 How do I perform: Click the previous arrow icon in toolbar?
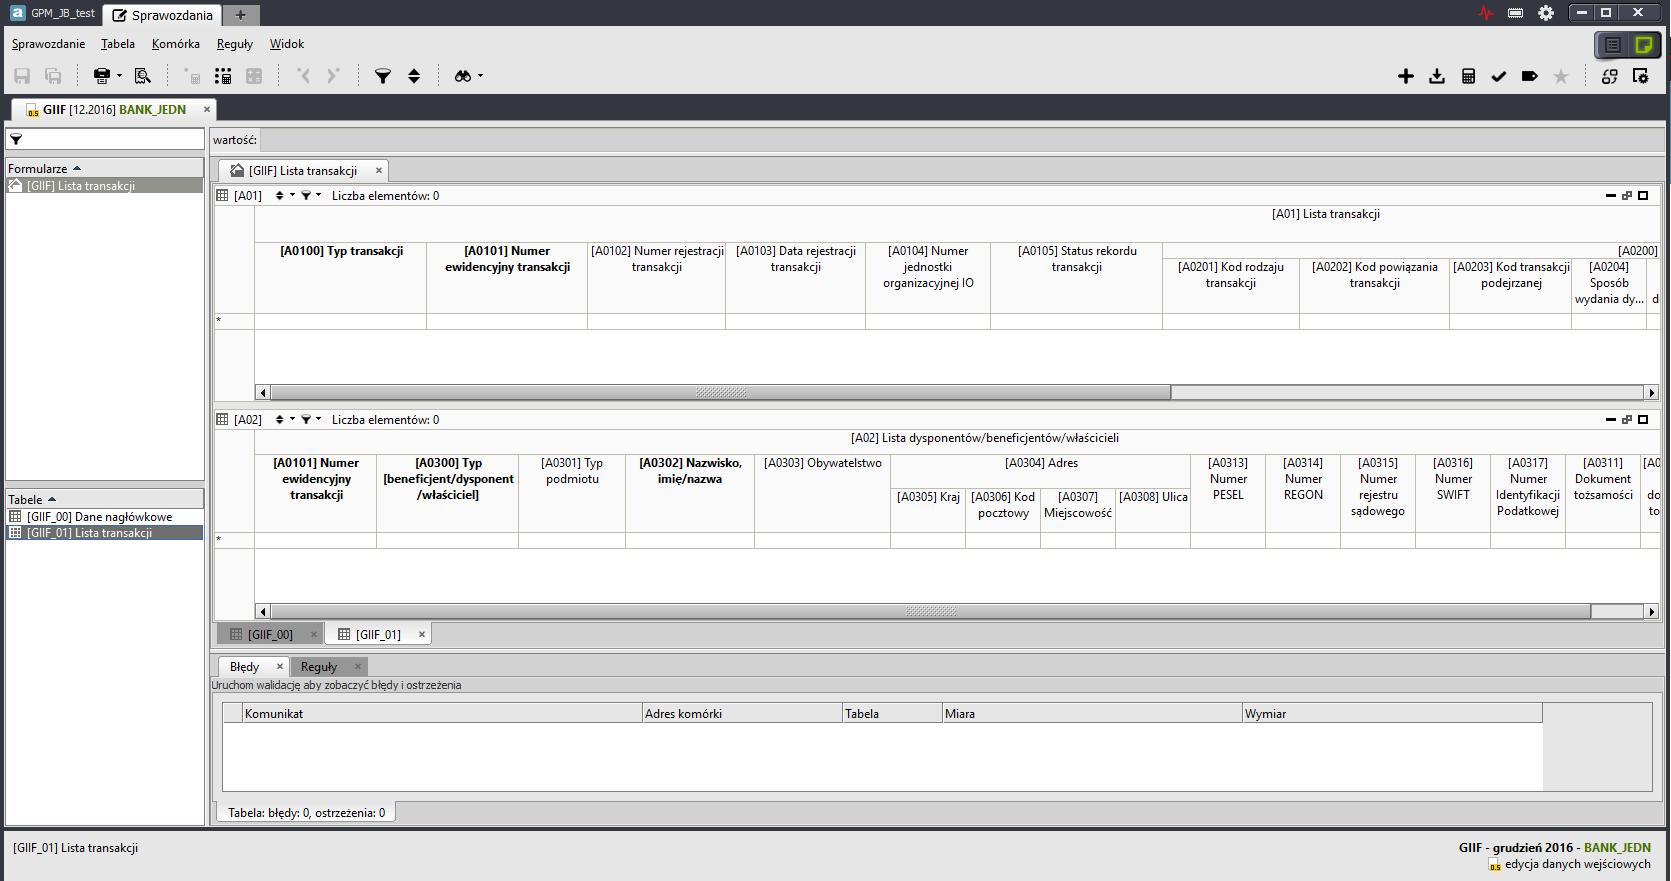tap(304, 76)
